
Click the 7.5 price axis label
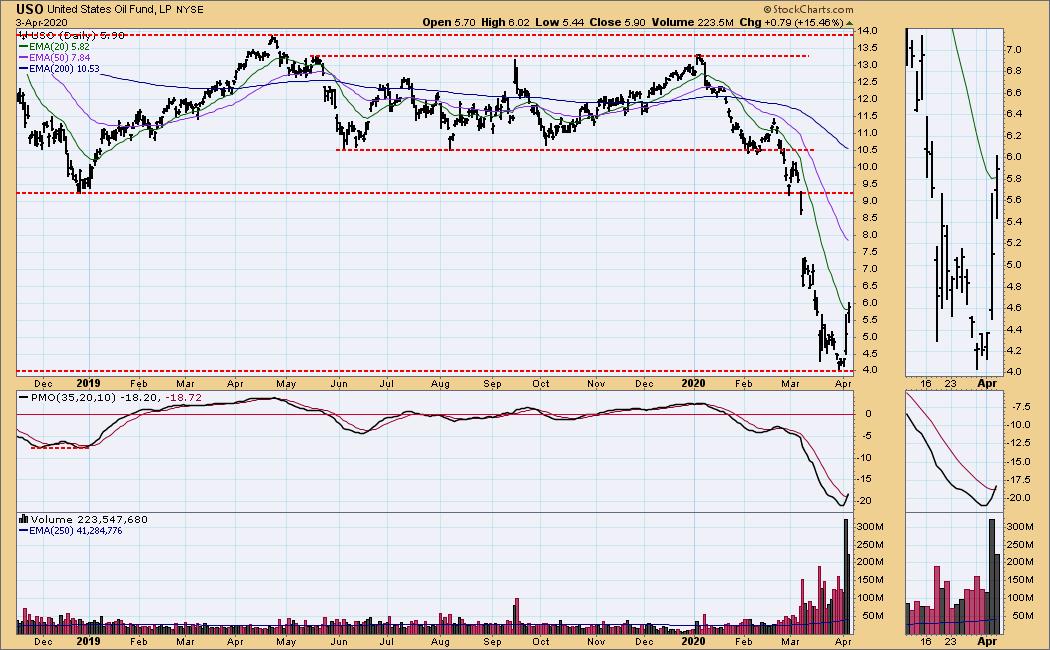tap(870, 251)
